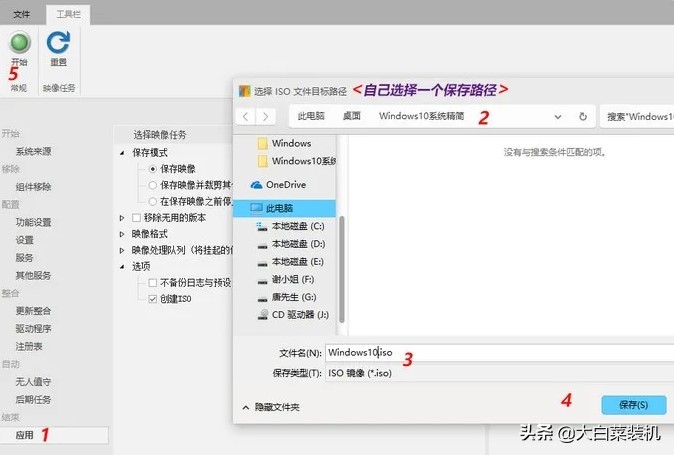Viewport: 674px width, 455px height.
Task: Select the 保存映像并裁剪其 radio option
Action: click(x=153, y=185)
